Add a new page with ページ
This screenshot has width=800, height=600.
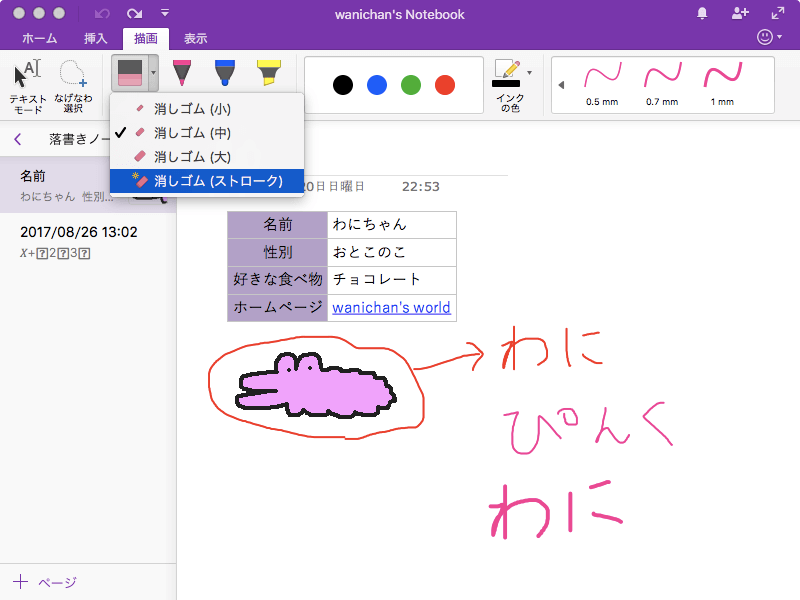click(45, 582)
